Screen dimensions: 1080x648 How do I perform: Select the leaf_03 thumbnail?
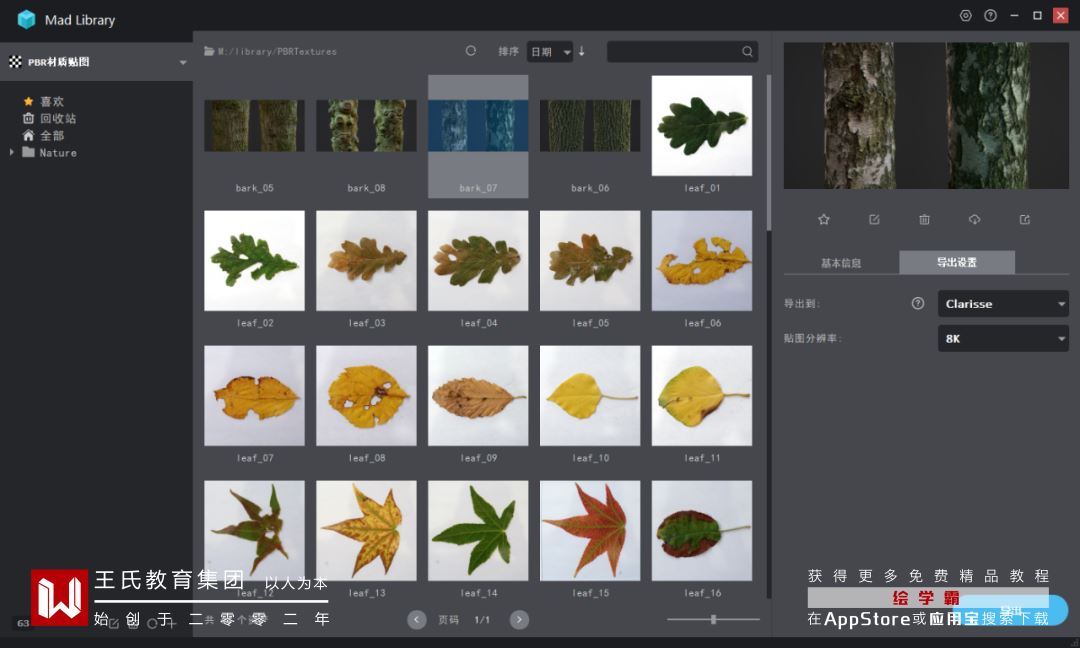click(366, 261)
